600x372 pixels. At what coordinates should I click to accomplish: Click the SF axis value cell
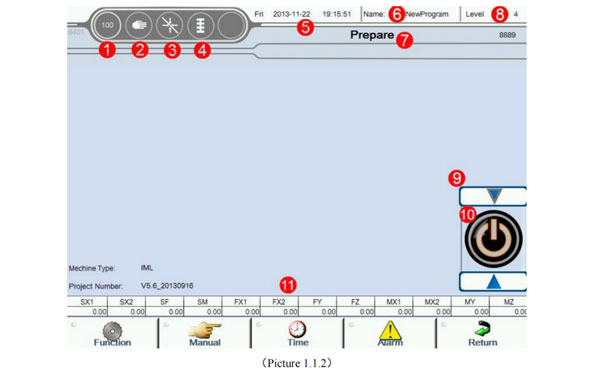pos(165,312)
